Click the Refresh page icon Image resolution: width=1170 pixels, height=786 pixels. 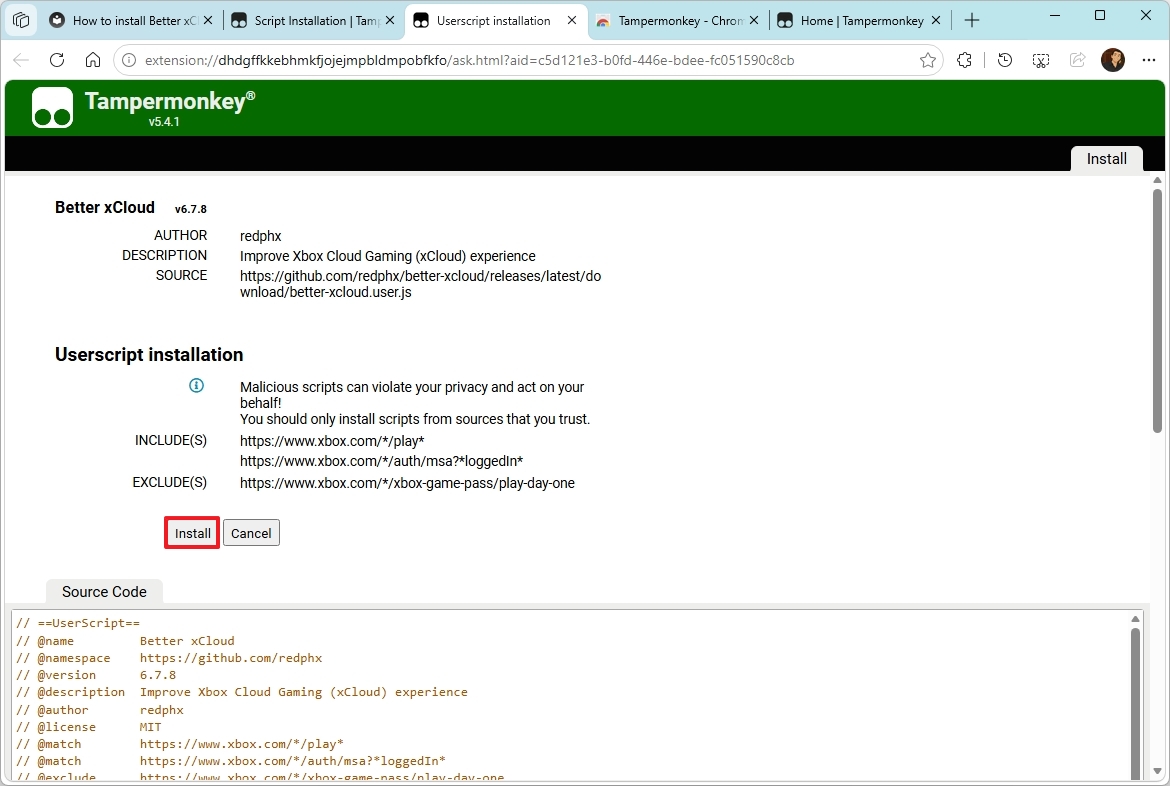pos(57,60)
